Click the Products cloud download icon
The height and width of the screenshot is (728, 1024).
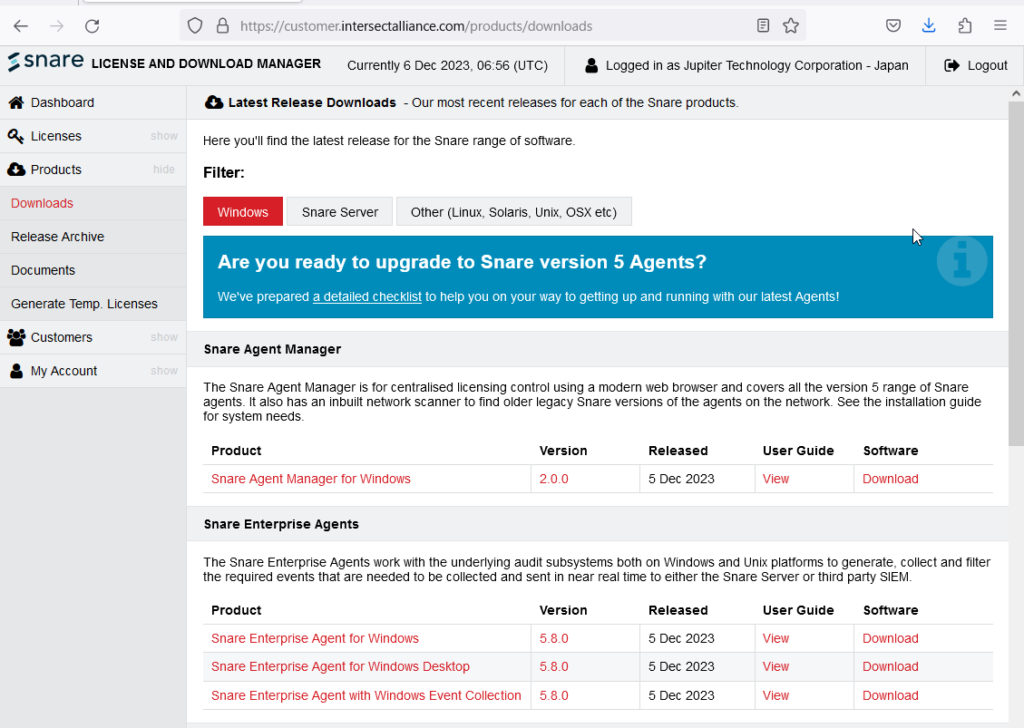point(16,170)
